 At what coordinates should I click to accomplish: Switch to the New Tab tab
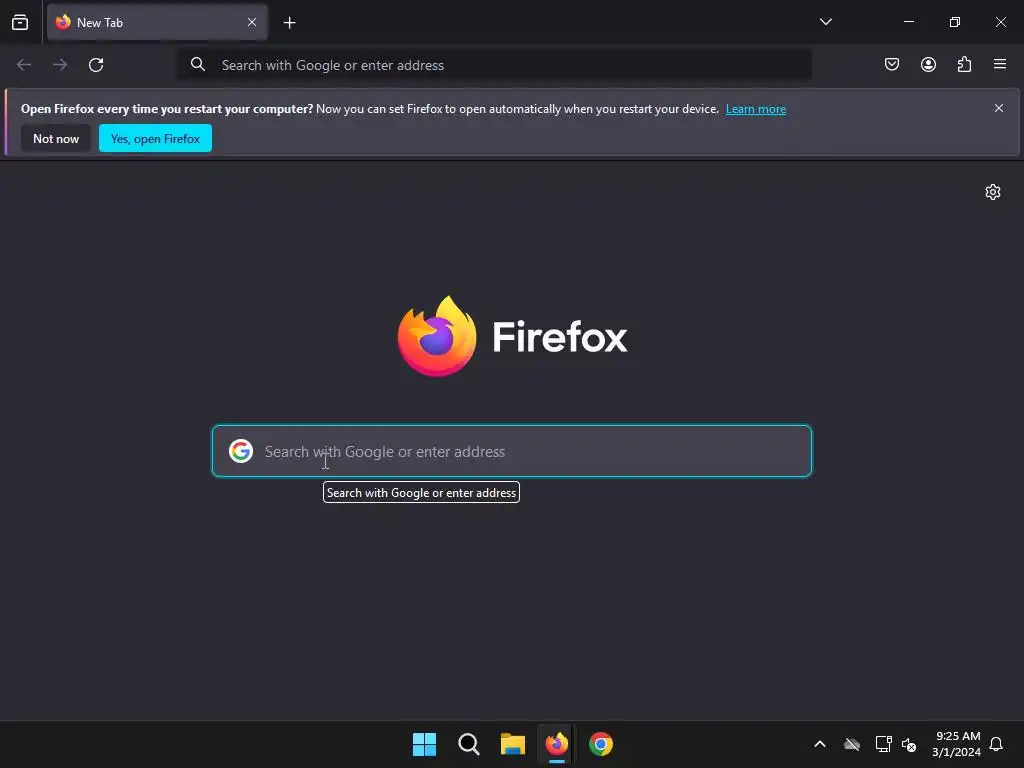(x=157, y=22)
